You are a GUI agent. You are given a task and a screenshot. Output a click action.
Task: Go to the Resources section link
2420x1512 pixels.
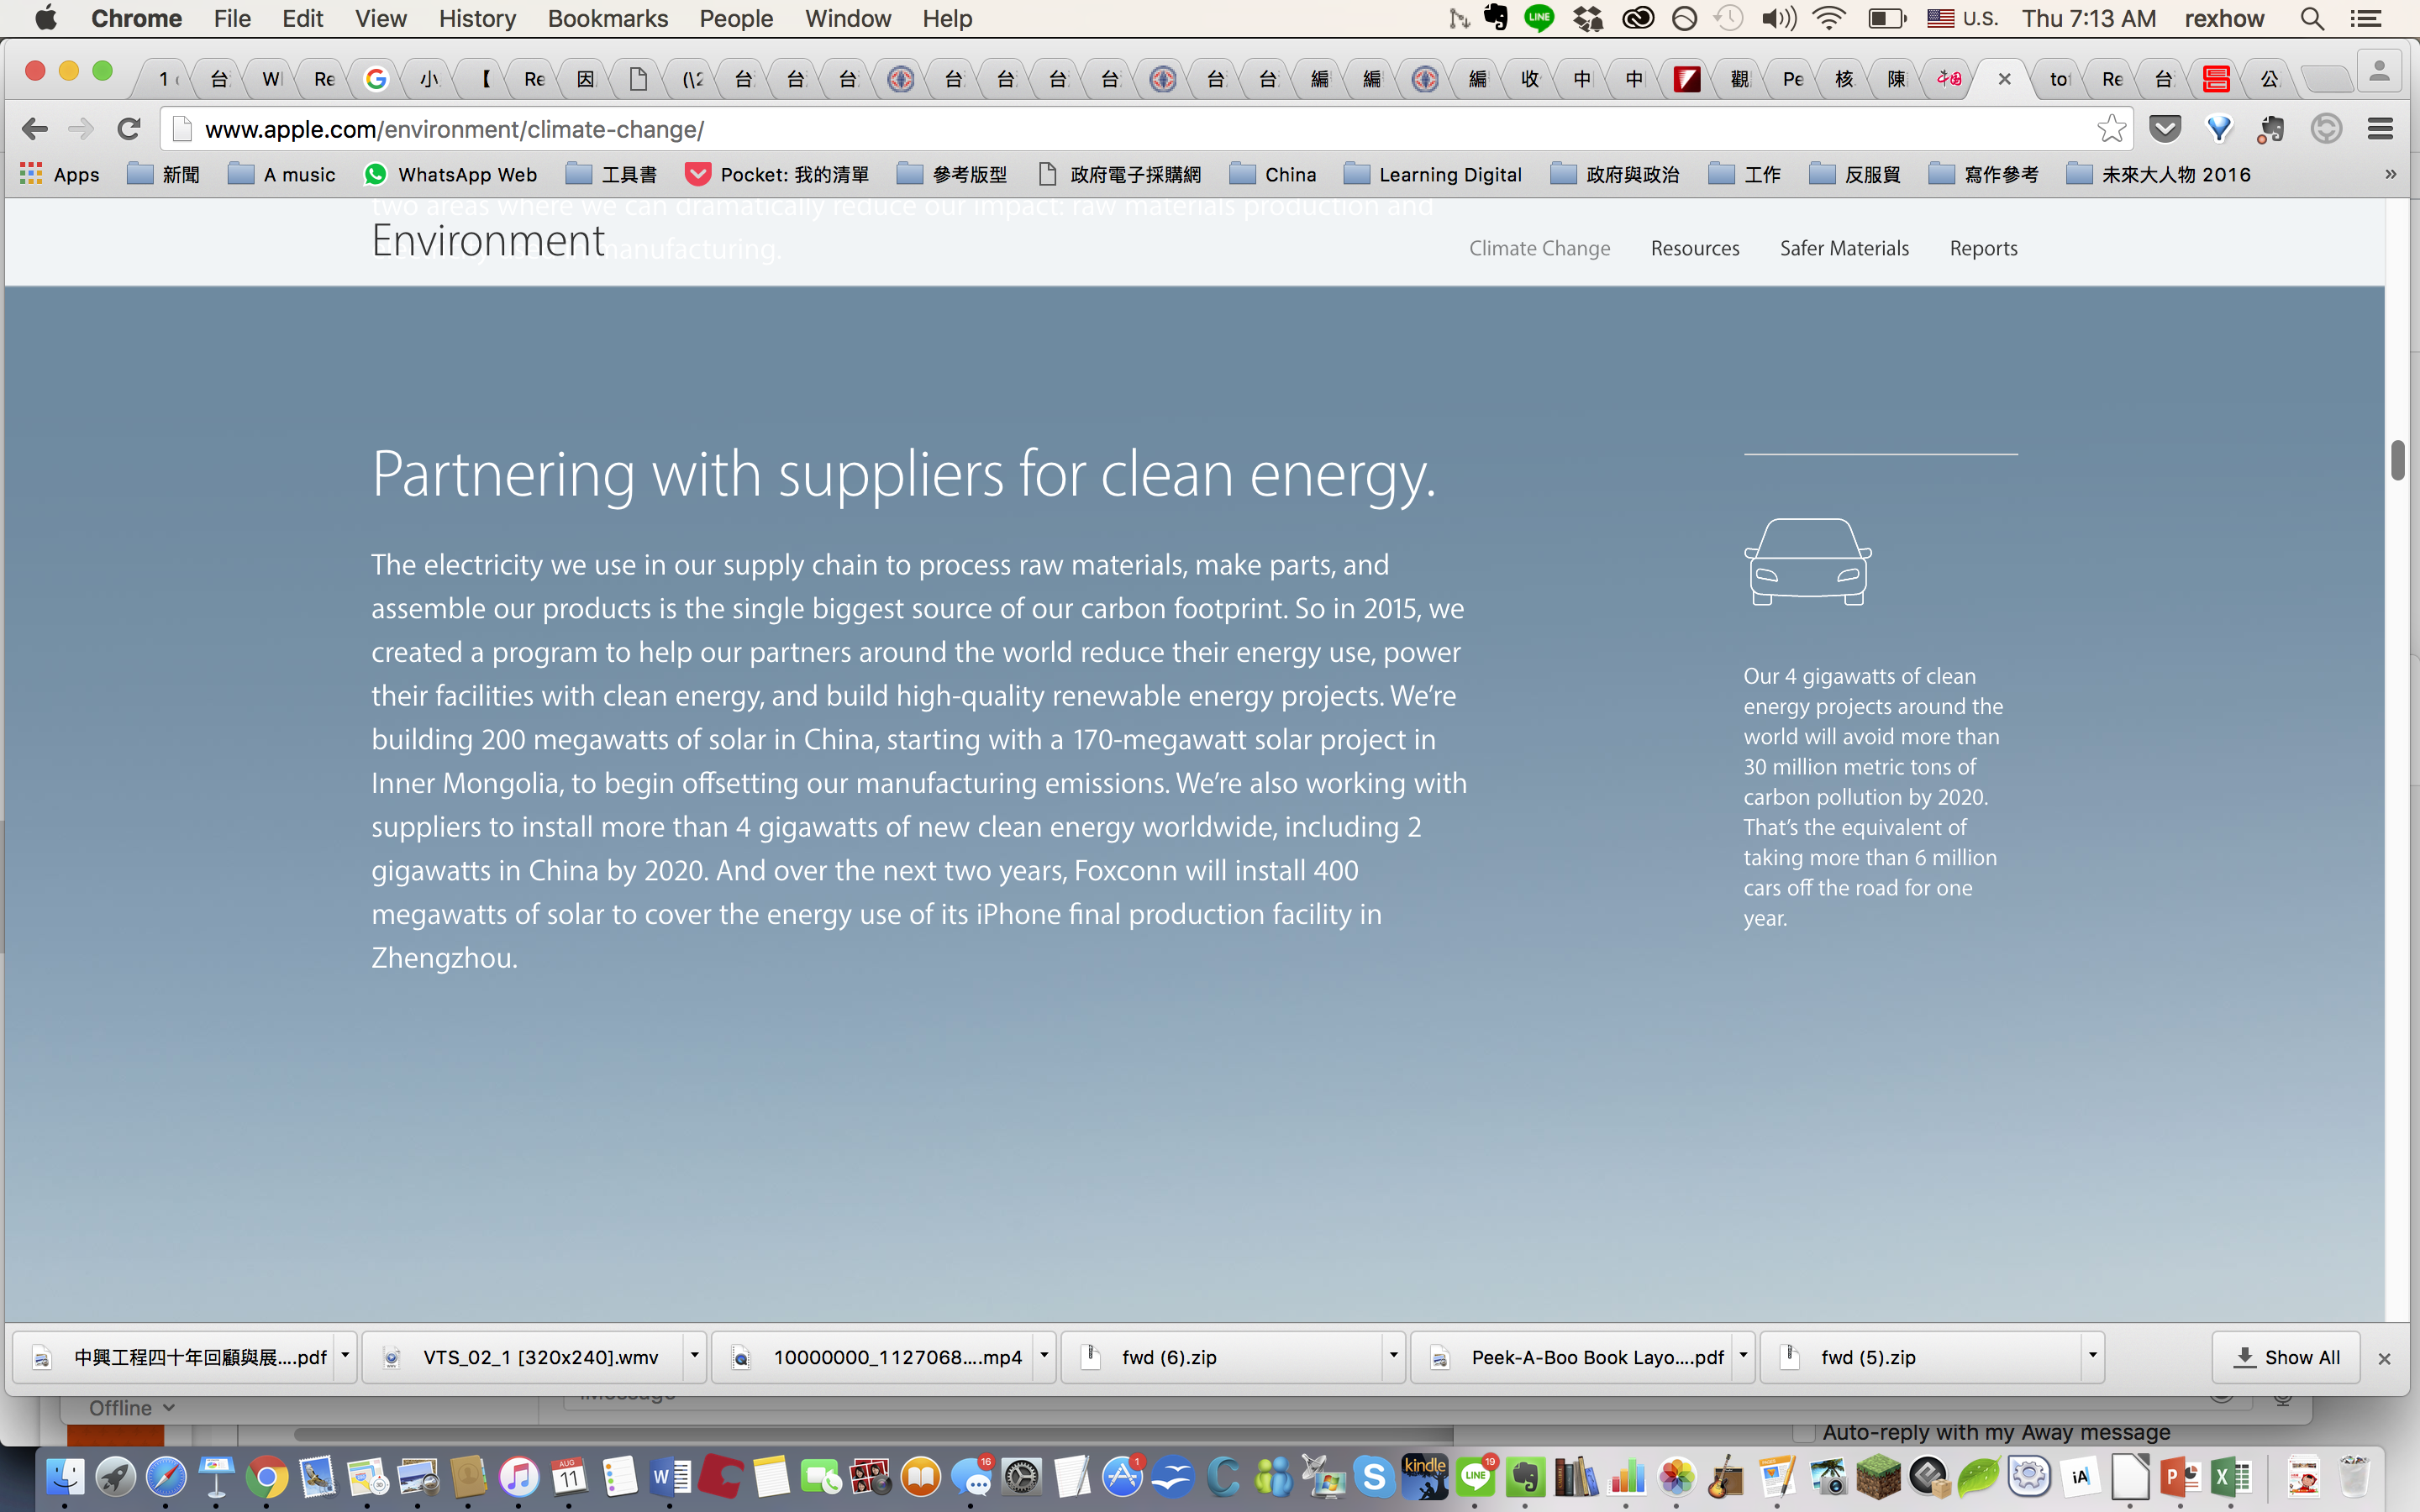point(1695,248)
